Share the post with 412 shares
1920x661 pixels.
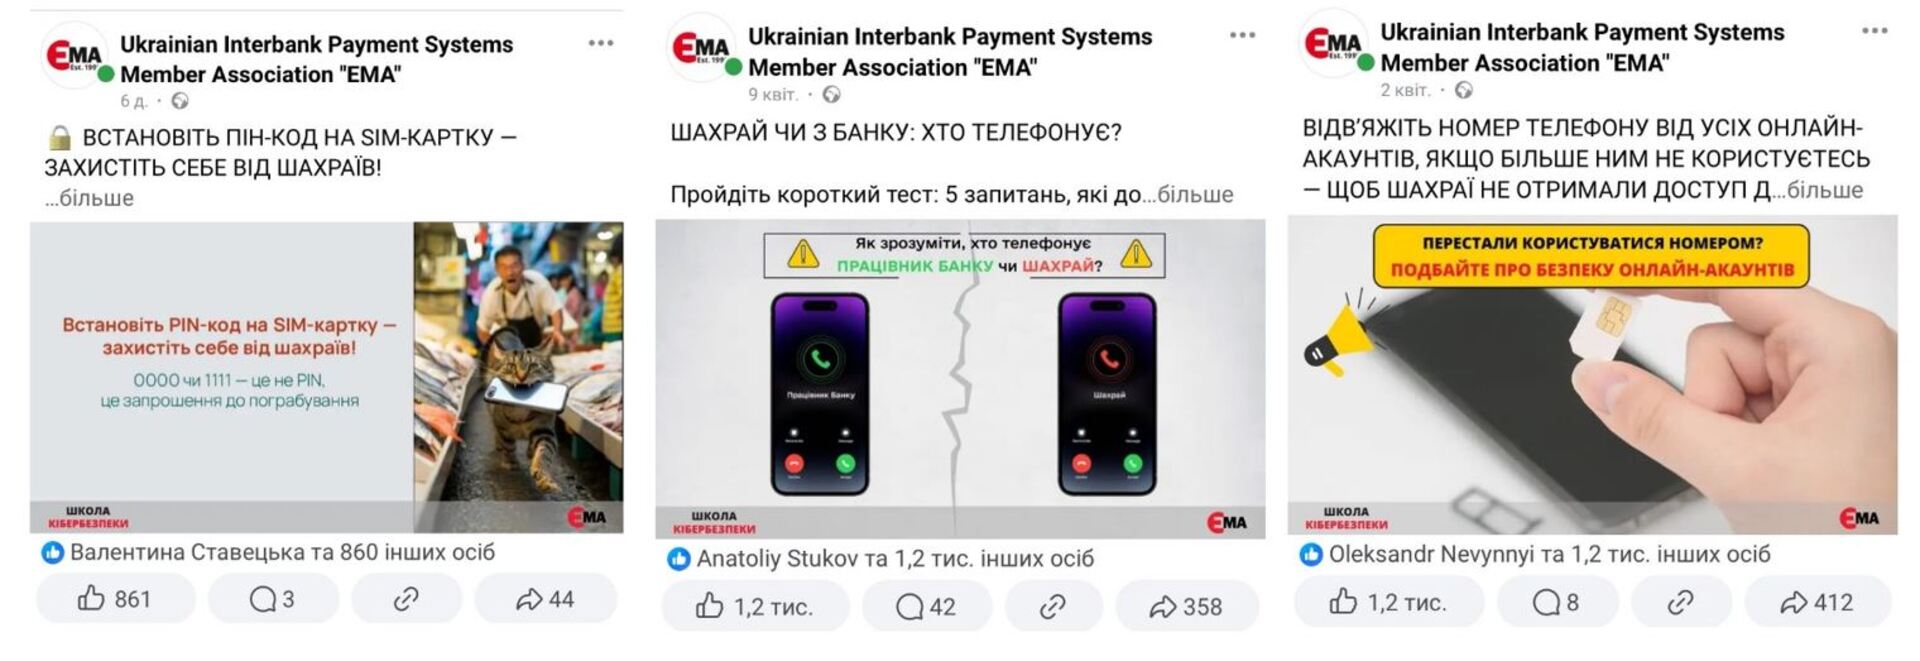click(1818, 602)
